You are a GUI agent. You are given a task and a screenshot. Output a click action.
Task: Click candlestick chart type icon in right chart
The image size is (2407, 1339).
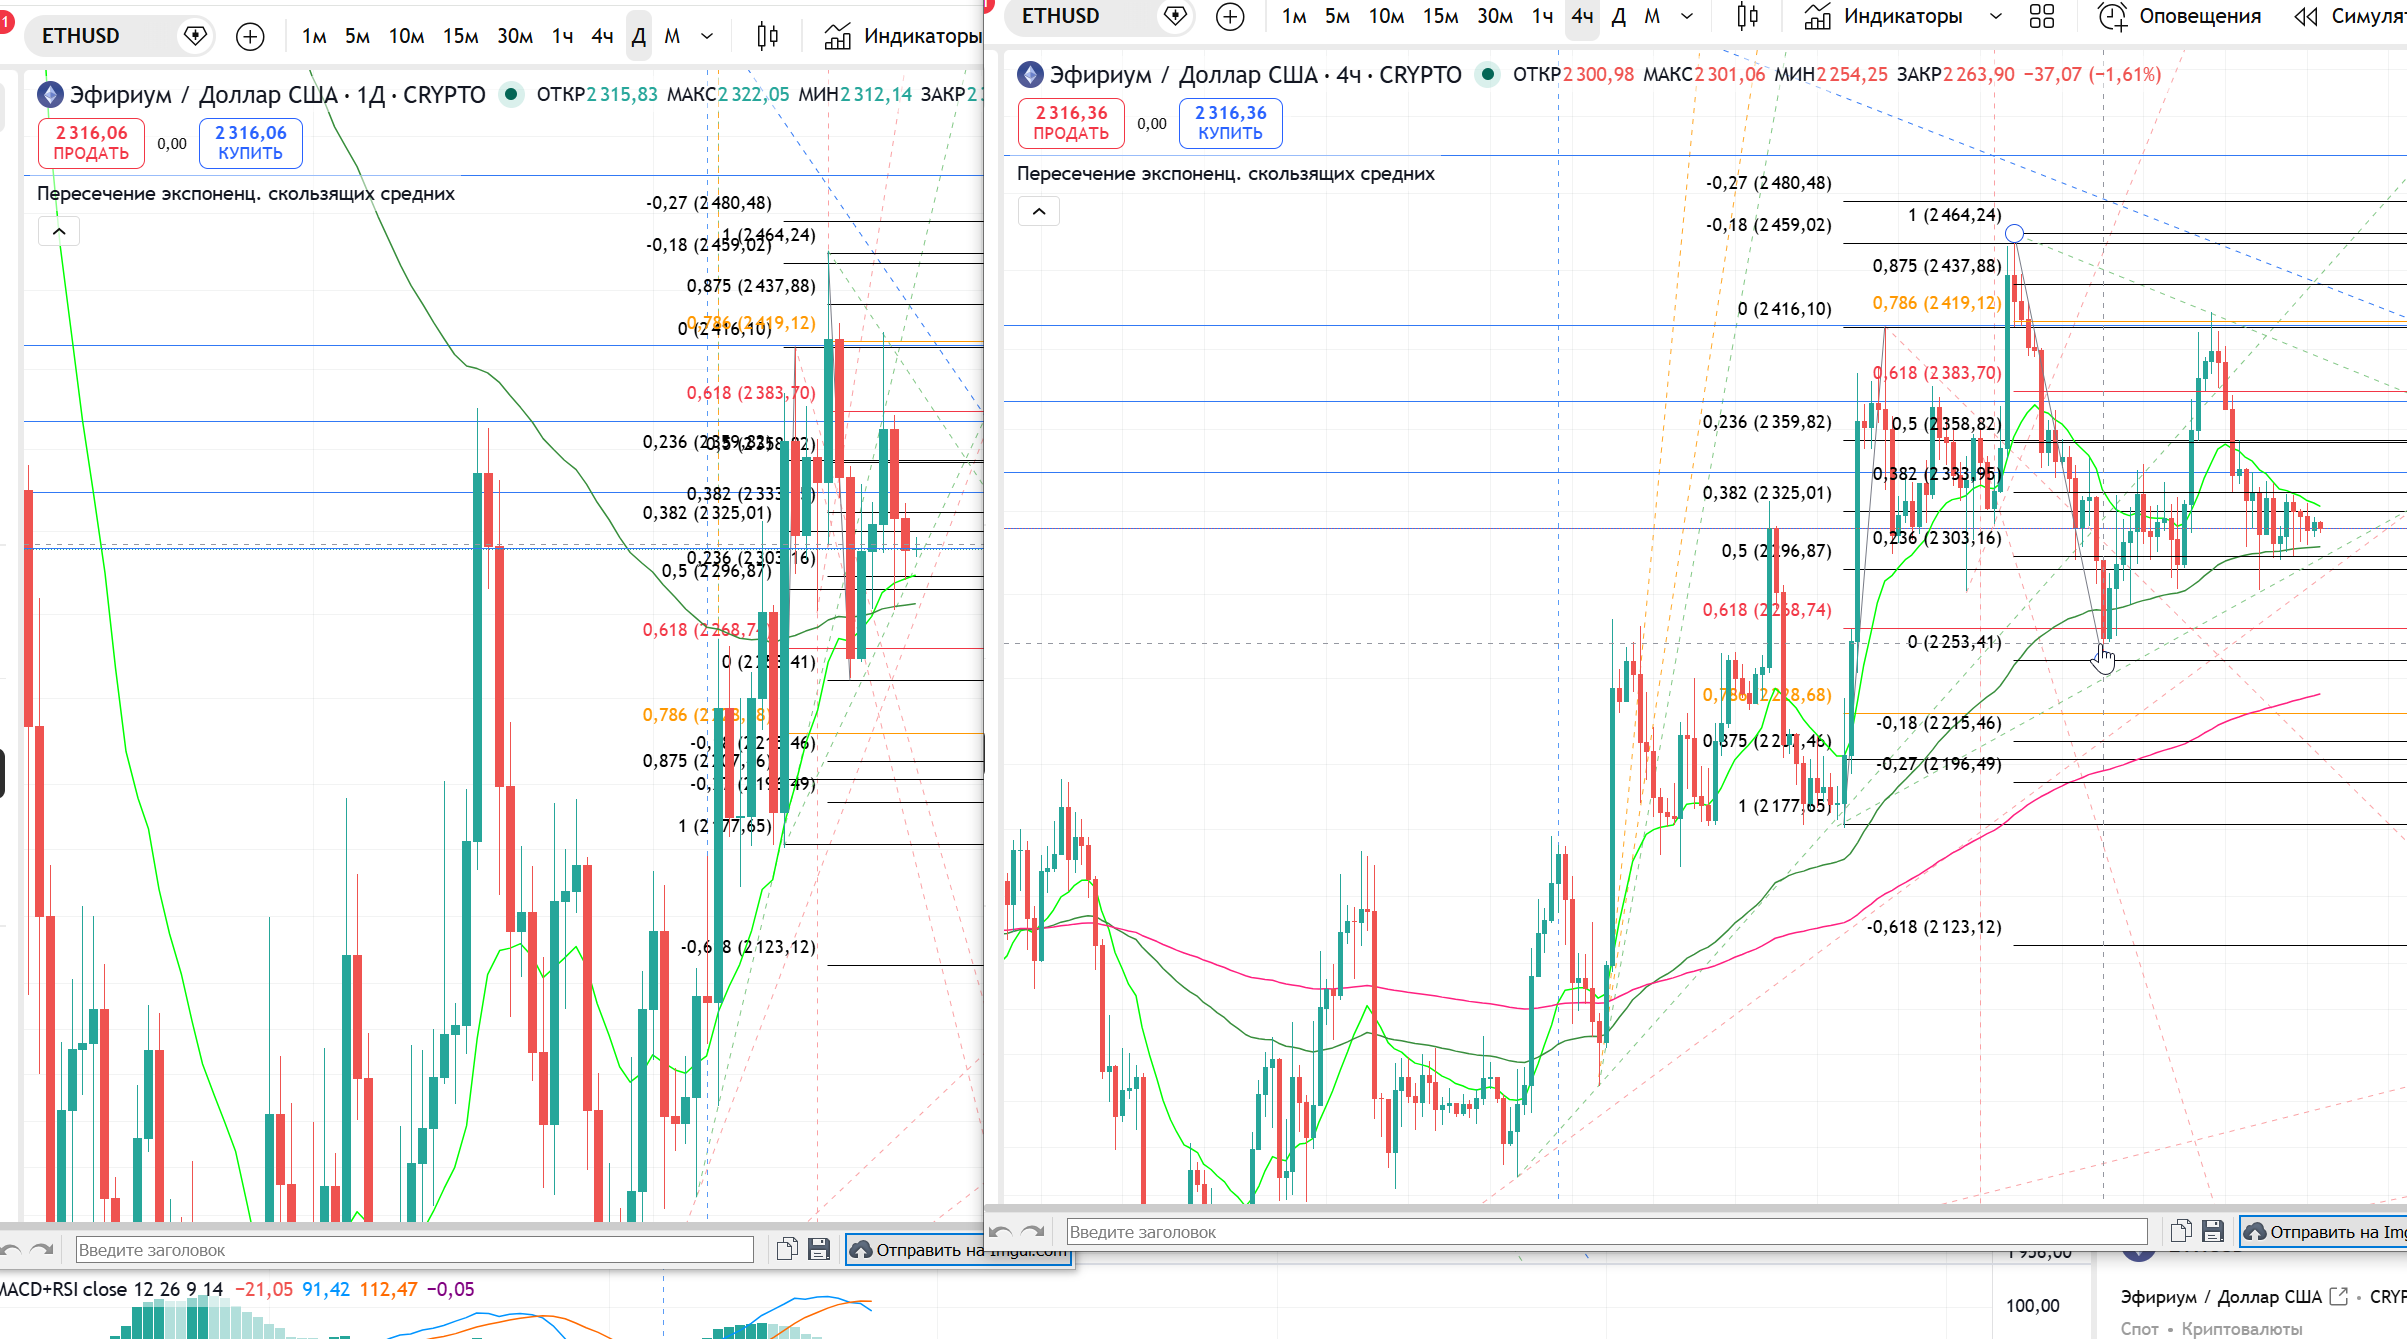[x=1747, y=16]
